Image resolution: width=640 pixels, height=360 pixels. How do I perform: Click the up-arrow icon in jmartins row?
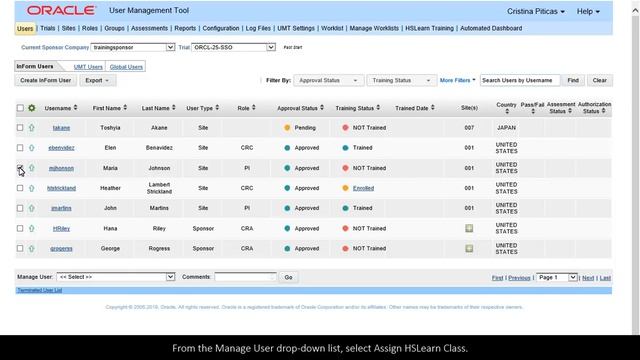[31, 208]
